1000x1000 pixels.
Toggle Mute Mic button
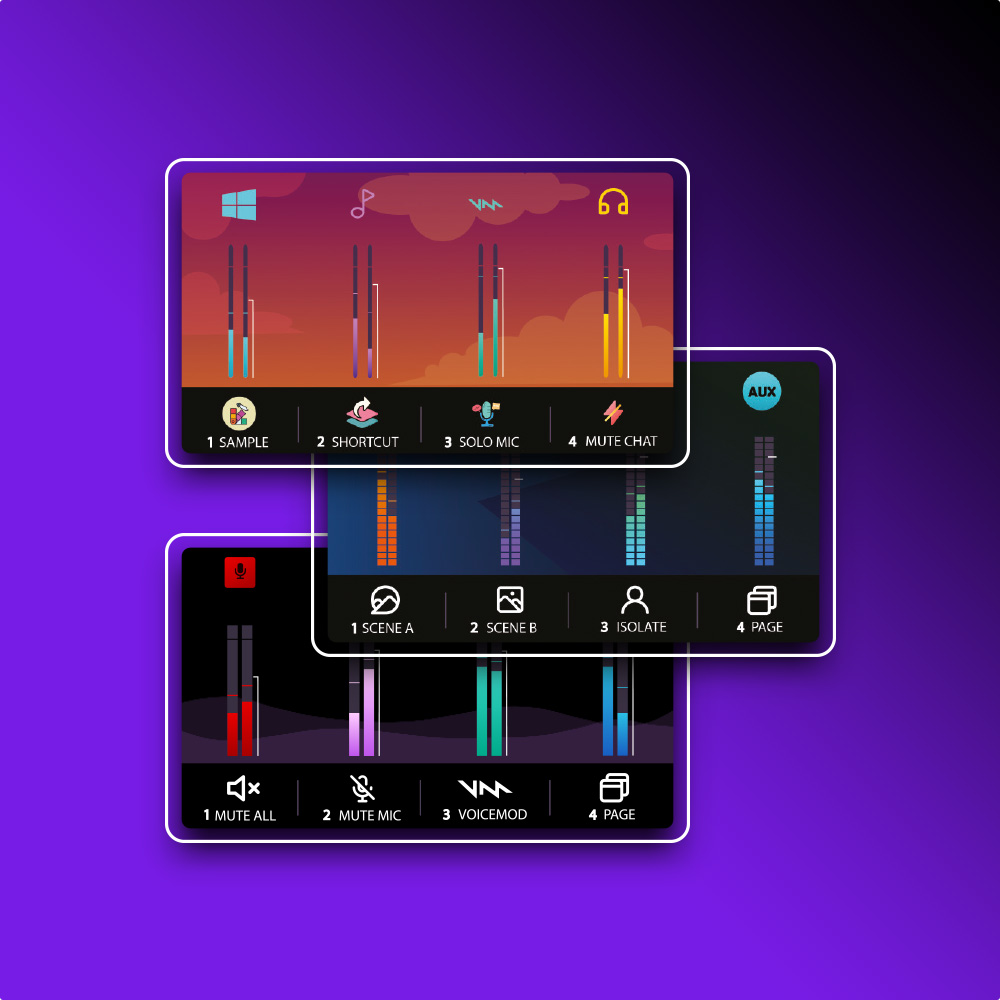click(362, 789)
